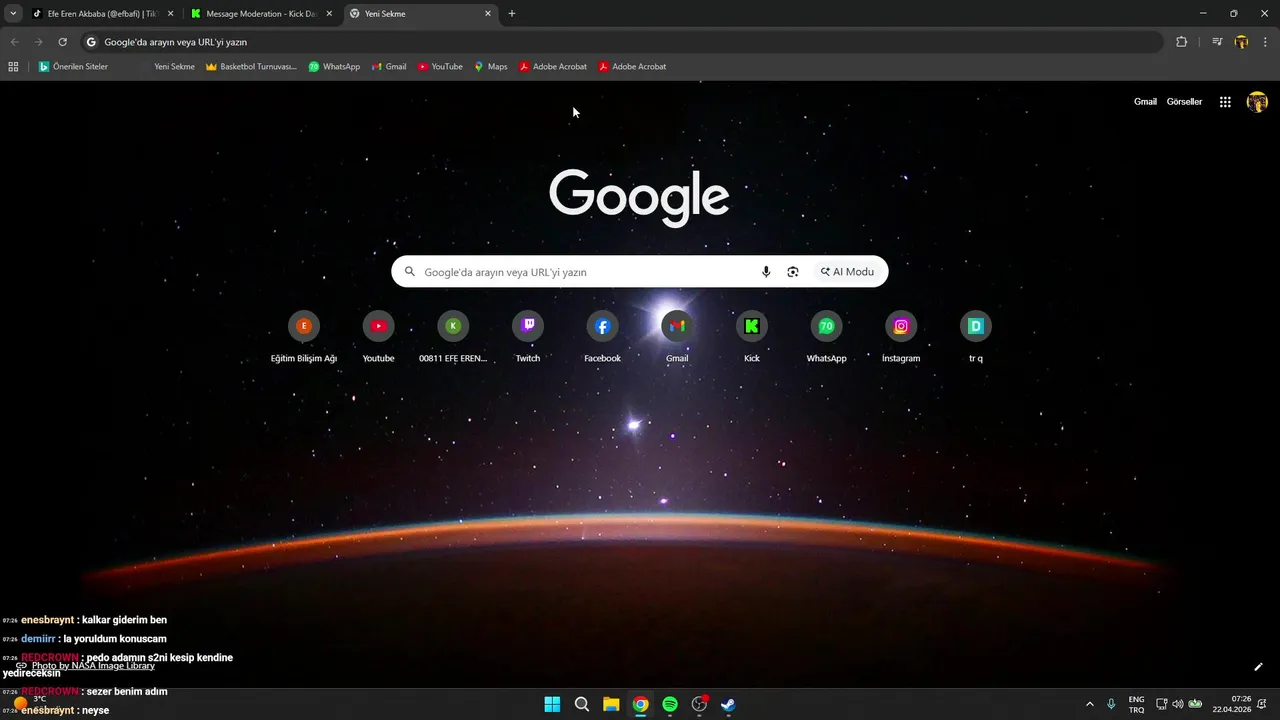This screenshot has width=1280, height=720.
Task: Click the Google icon in address bar
Action: coord(91,42)
